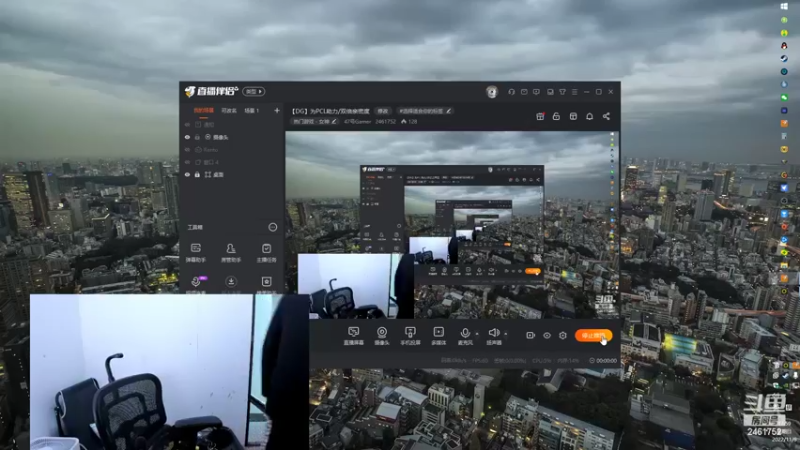Open the hamburger menu in title bar
Image resolution: width=800 pixels, height=450 pixels.
coord(574,92)
